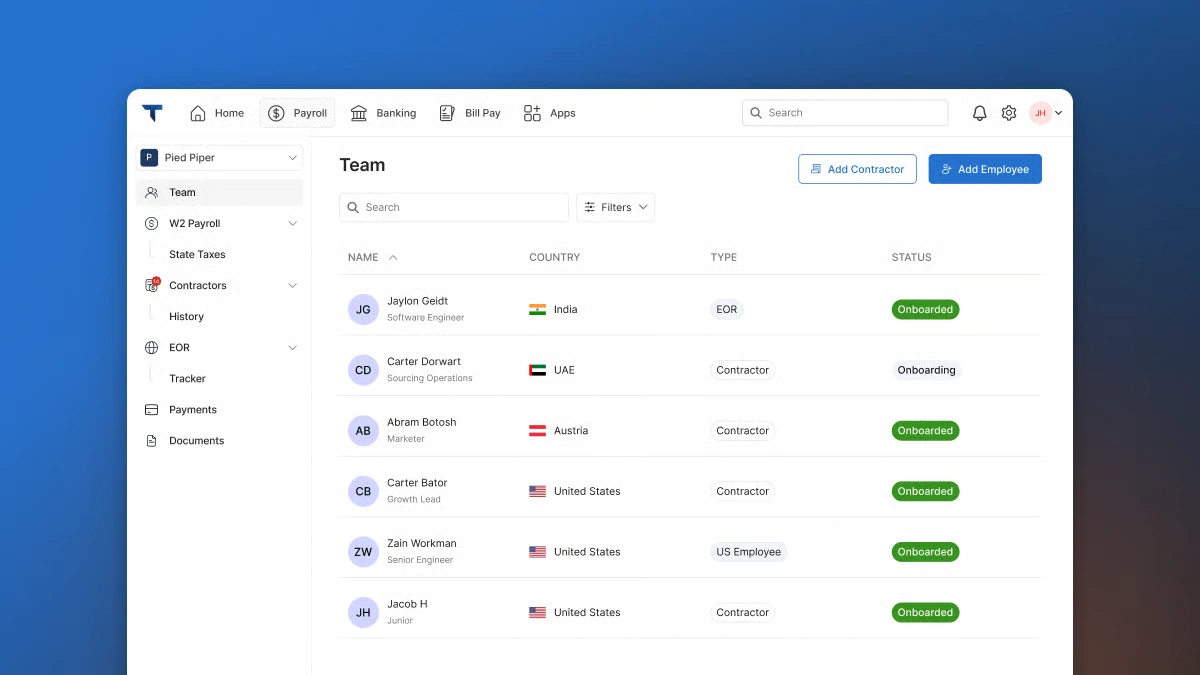Image resolution: width=1200 pixels, height=675 pixels.
Task: Click Contractor tag in Abram Botosh row
Action: (742, 430)
